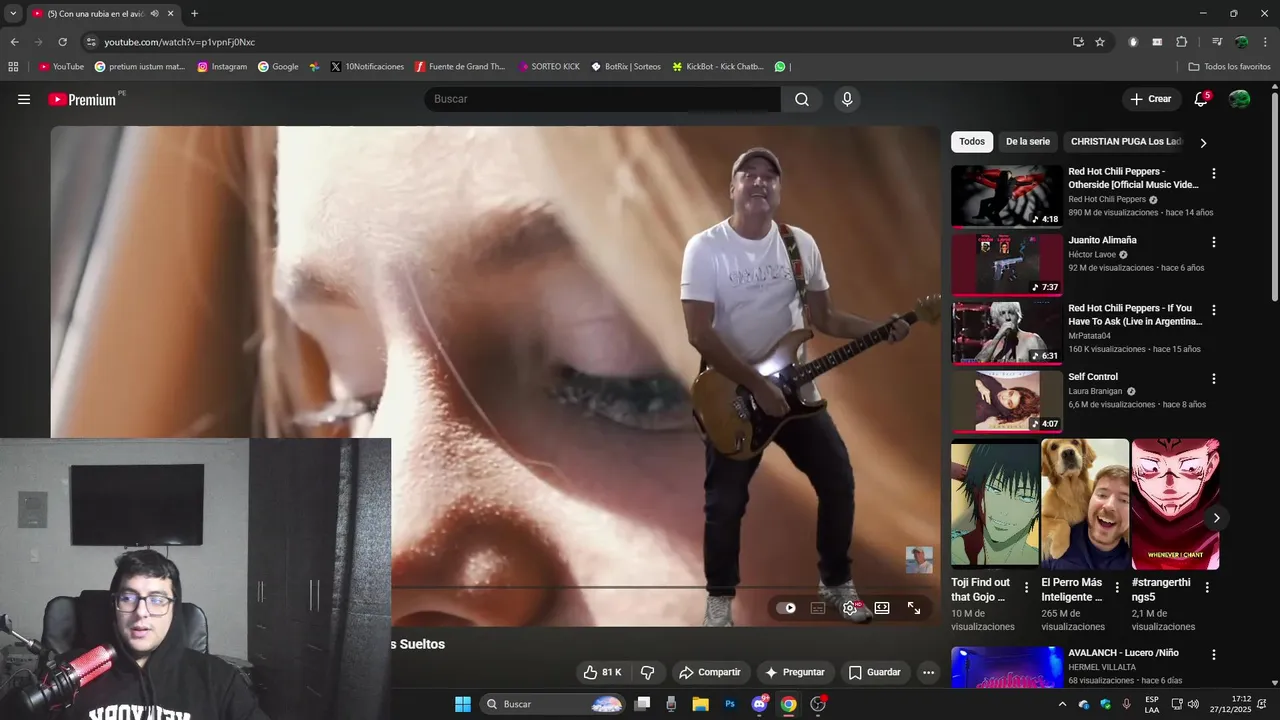Options menu for Self Control video
This screenshot has width=1280, height=720.
pos(1214,379)
